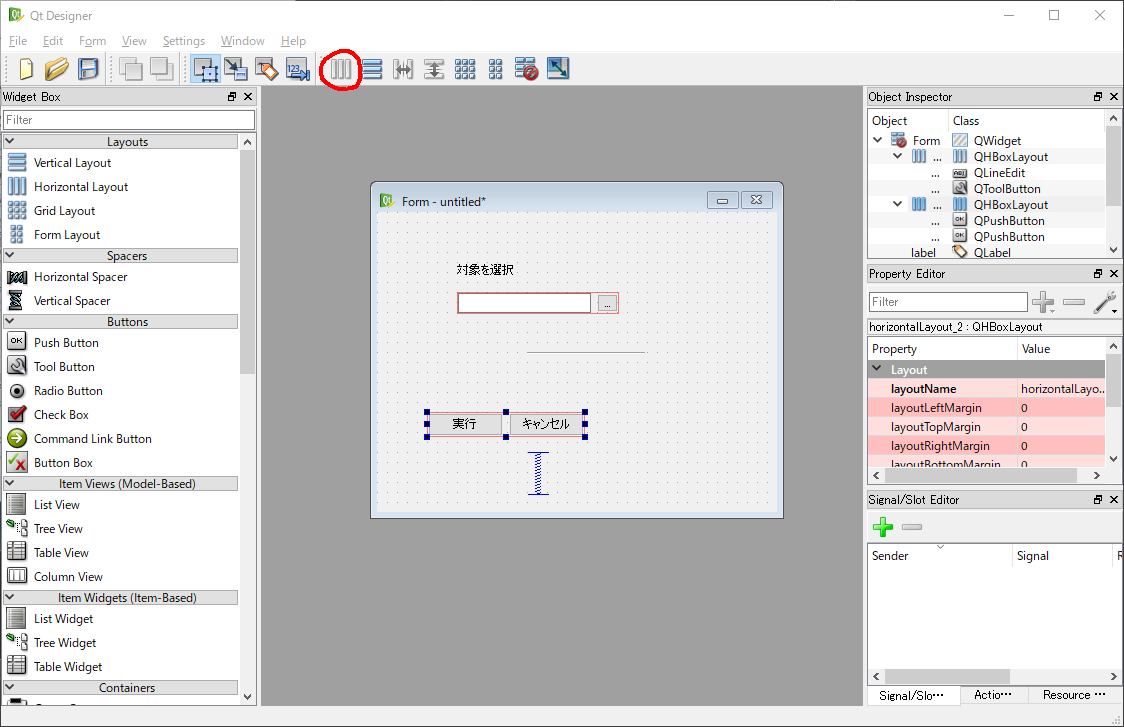This screenshot has height=727, width=1124.
Task: Click the 実行 button on the form
Action: [x=464, y=424]
